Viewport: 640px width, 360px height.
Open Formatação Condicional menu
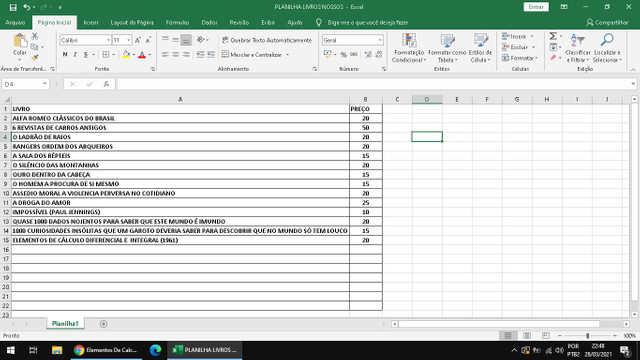click(x=409, y=48)
